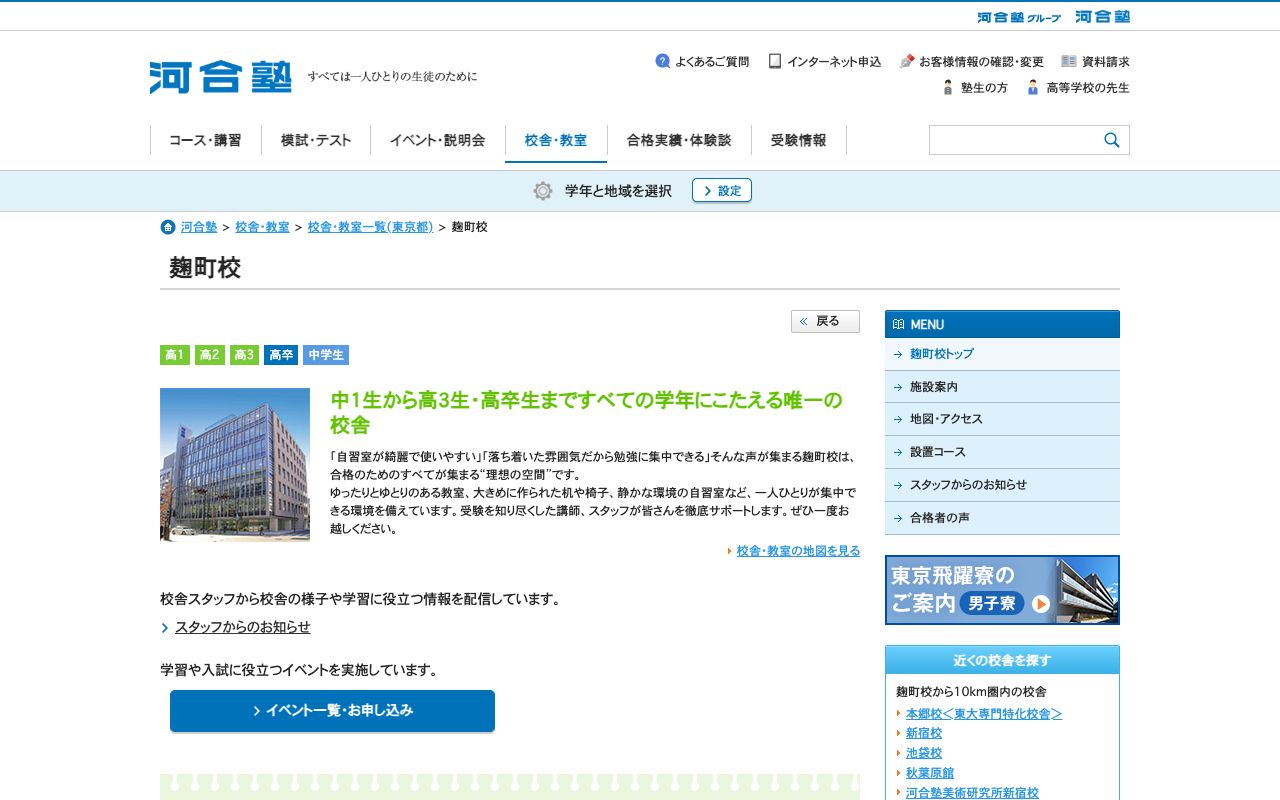Open the 模試・テスト navigation menu

coord(316,140)
